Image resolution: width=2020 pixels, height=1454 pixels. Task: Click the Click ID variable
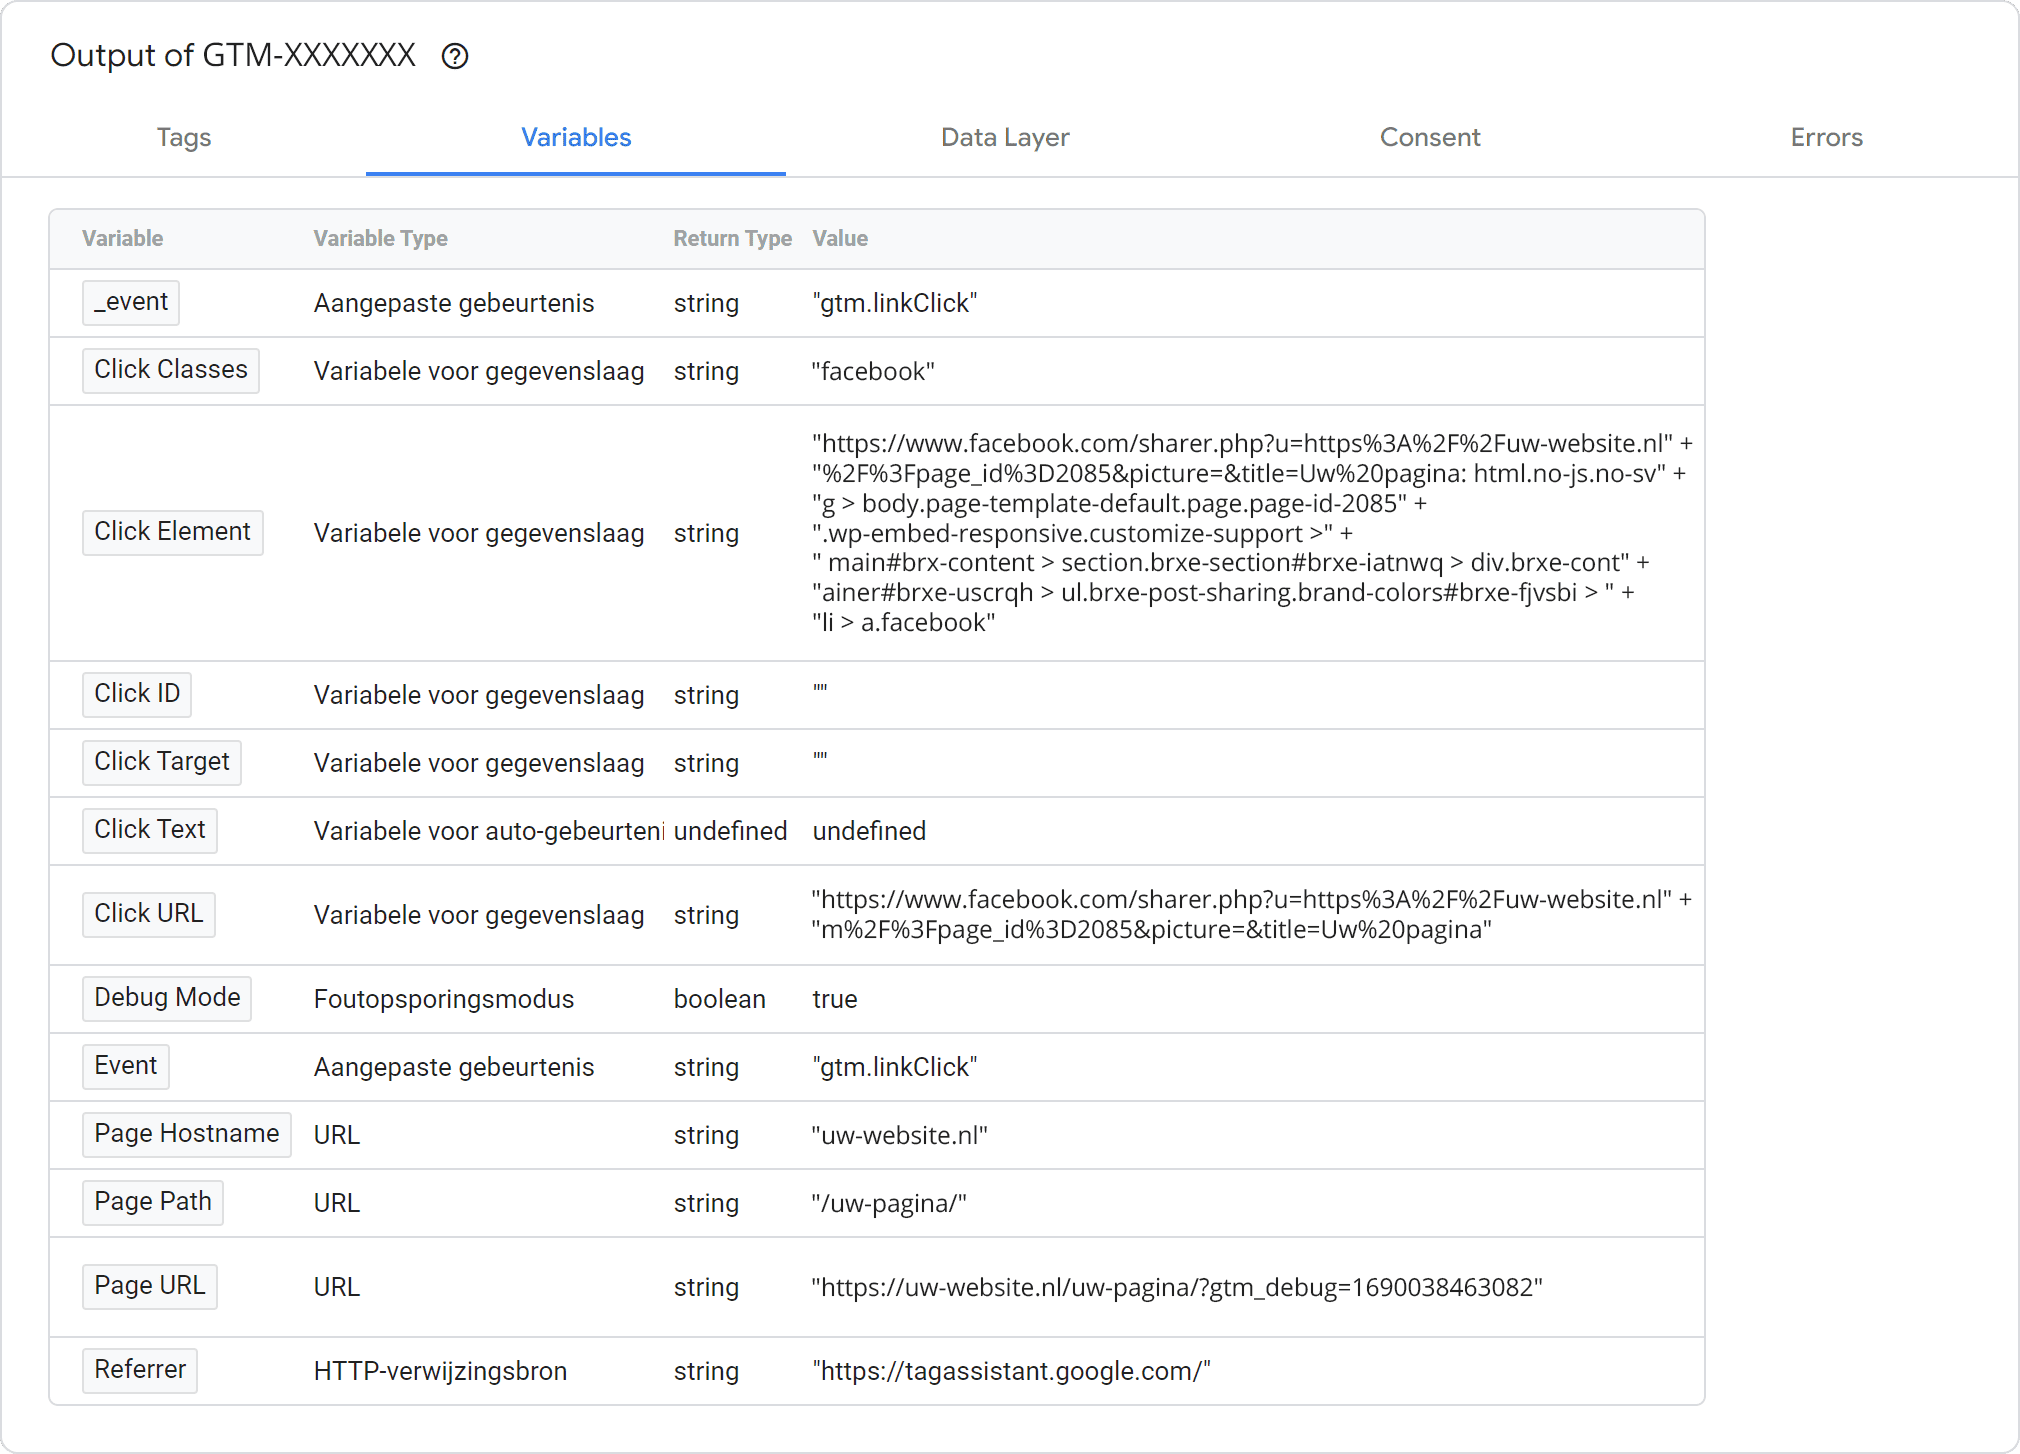(137, 694)
